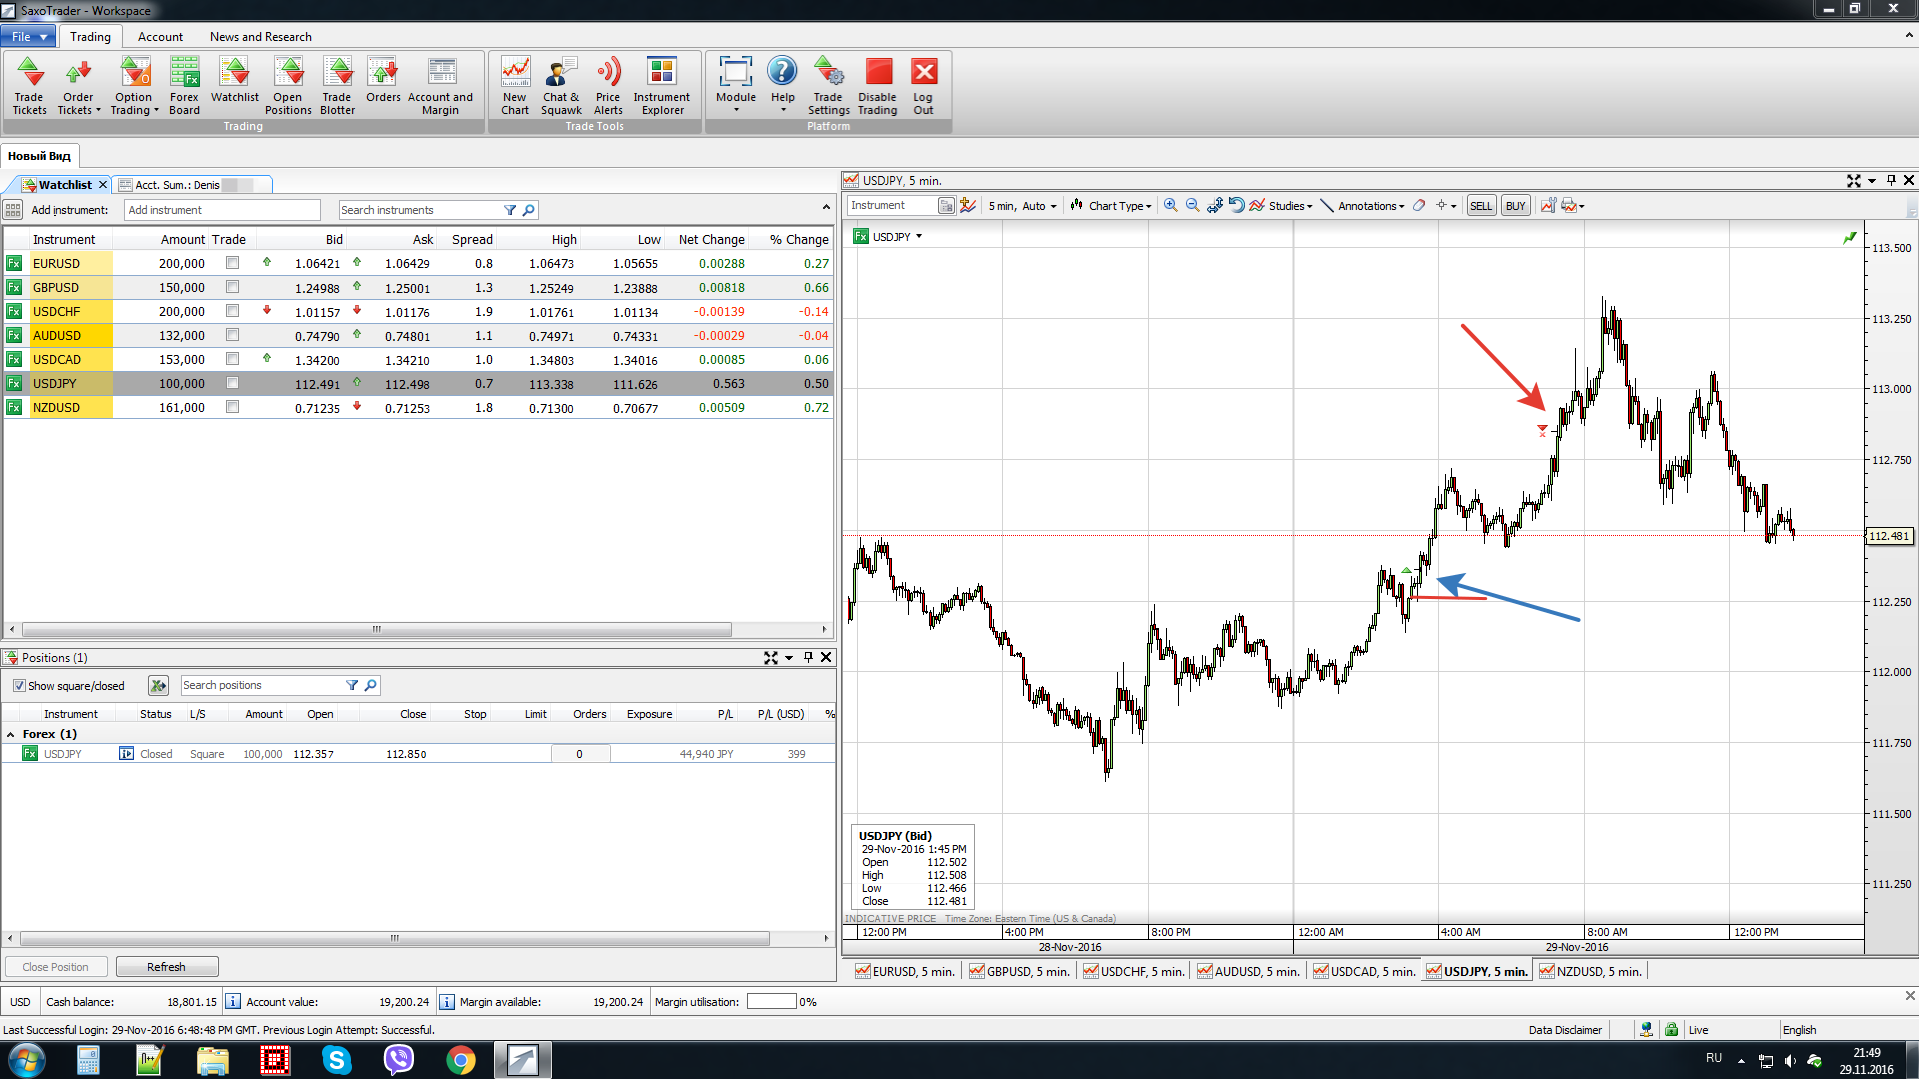The height and width of the screenshot is (1079, 1919).
Task: Click the Close Position button
Action: pyautogui.click(x=56, y=967)
